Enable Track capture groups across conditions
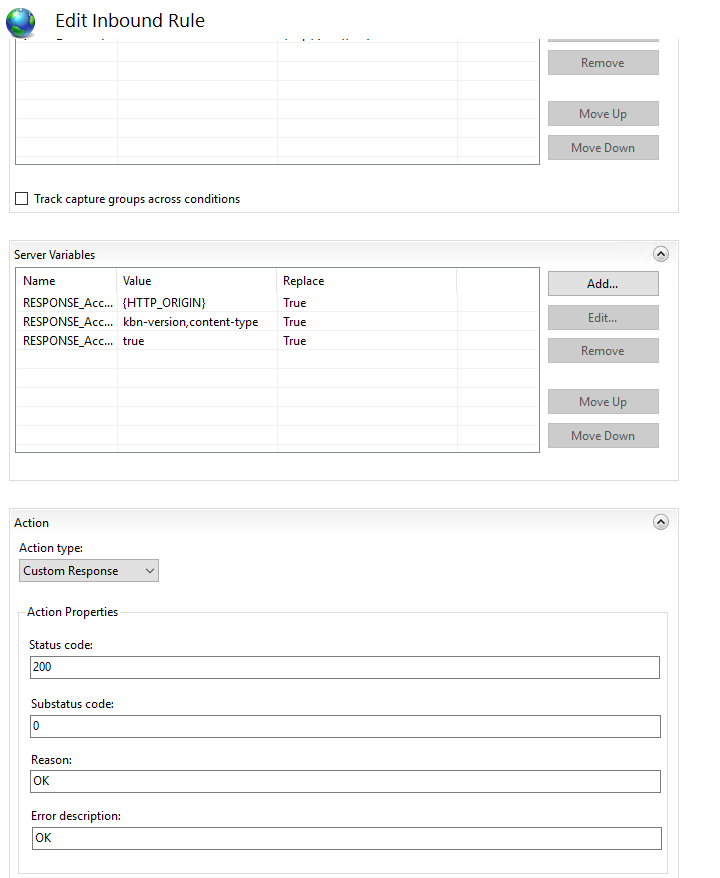This screenshot has width=720, height=878. [21, 198]
